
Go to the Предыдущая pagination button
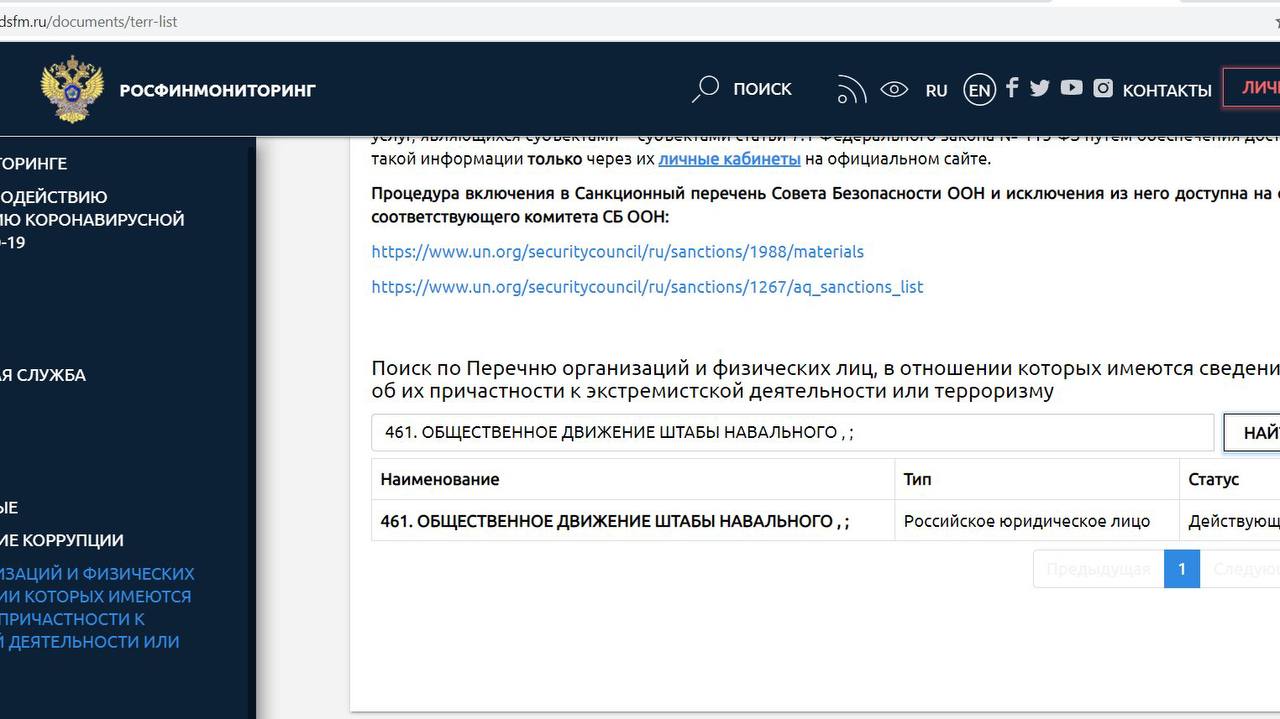(1098, 569)
